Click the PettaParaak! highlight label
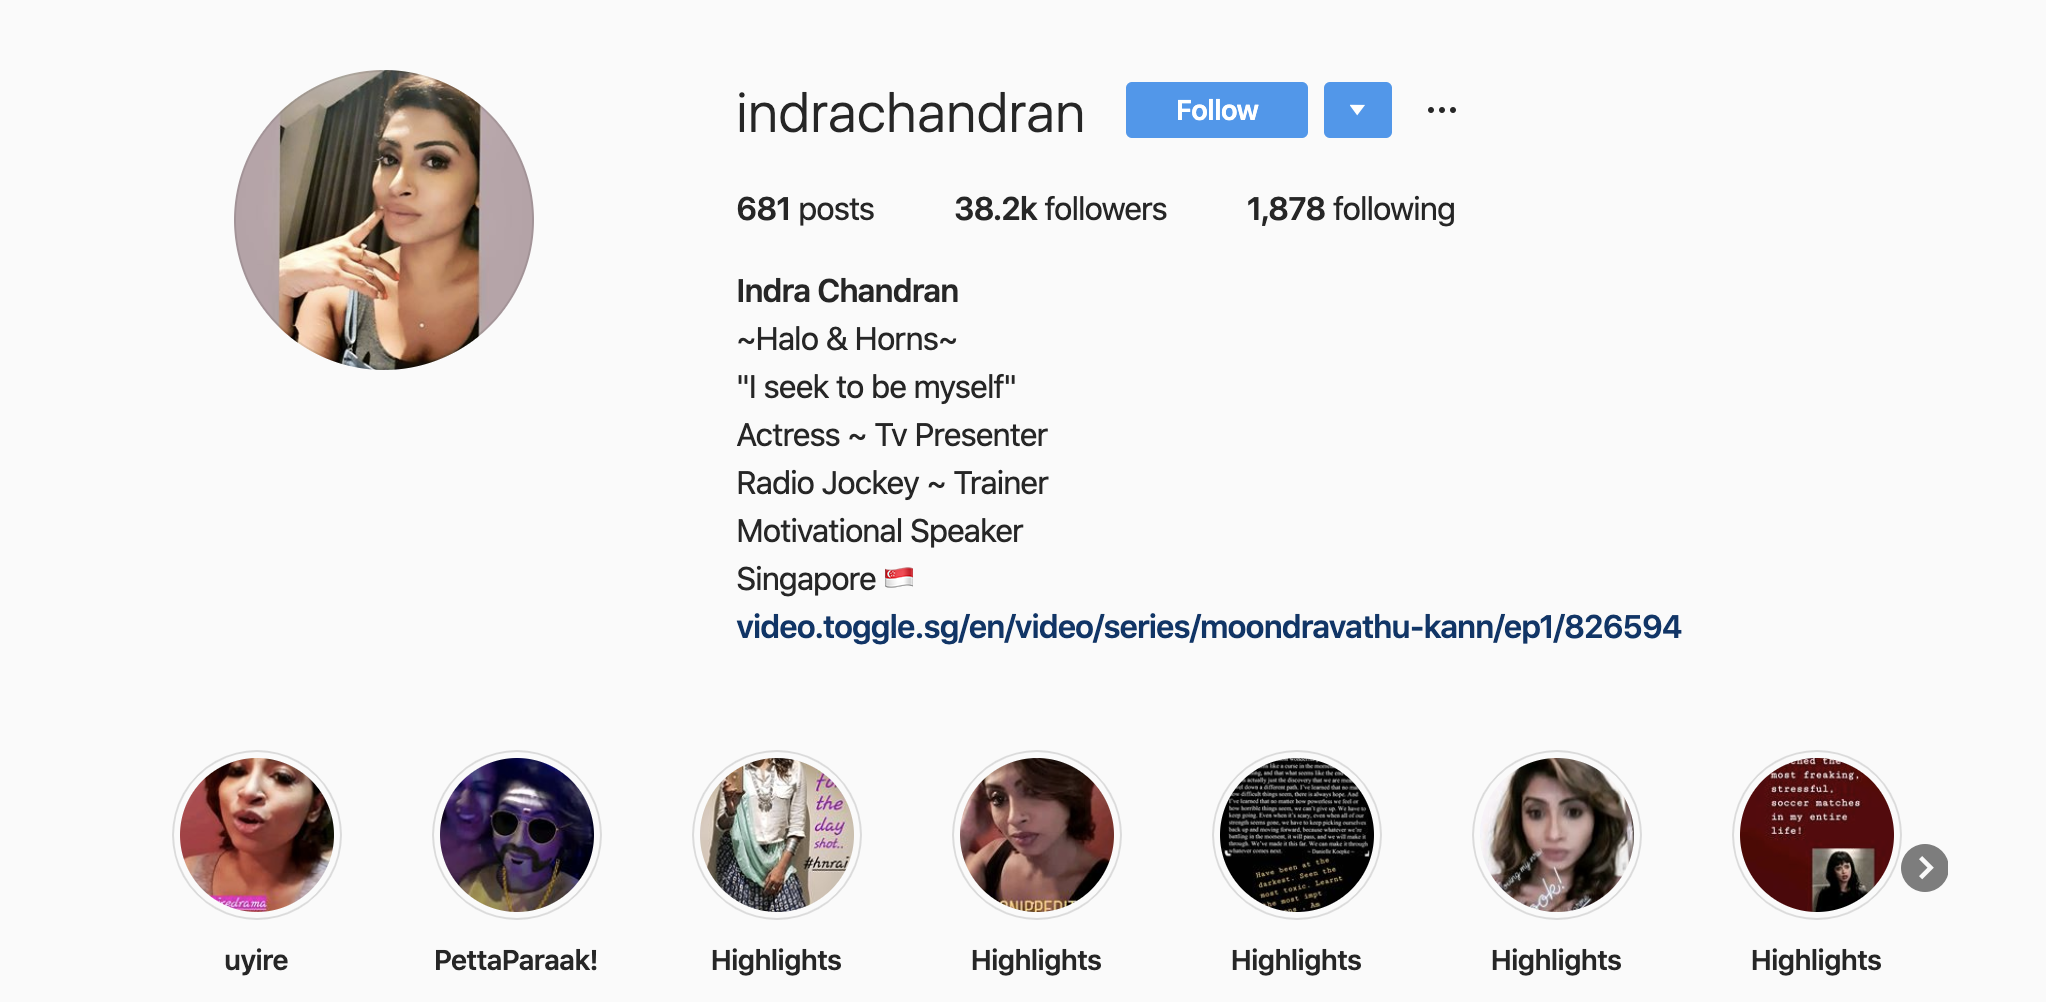 tap(516, 960)
